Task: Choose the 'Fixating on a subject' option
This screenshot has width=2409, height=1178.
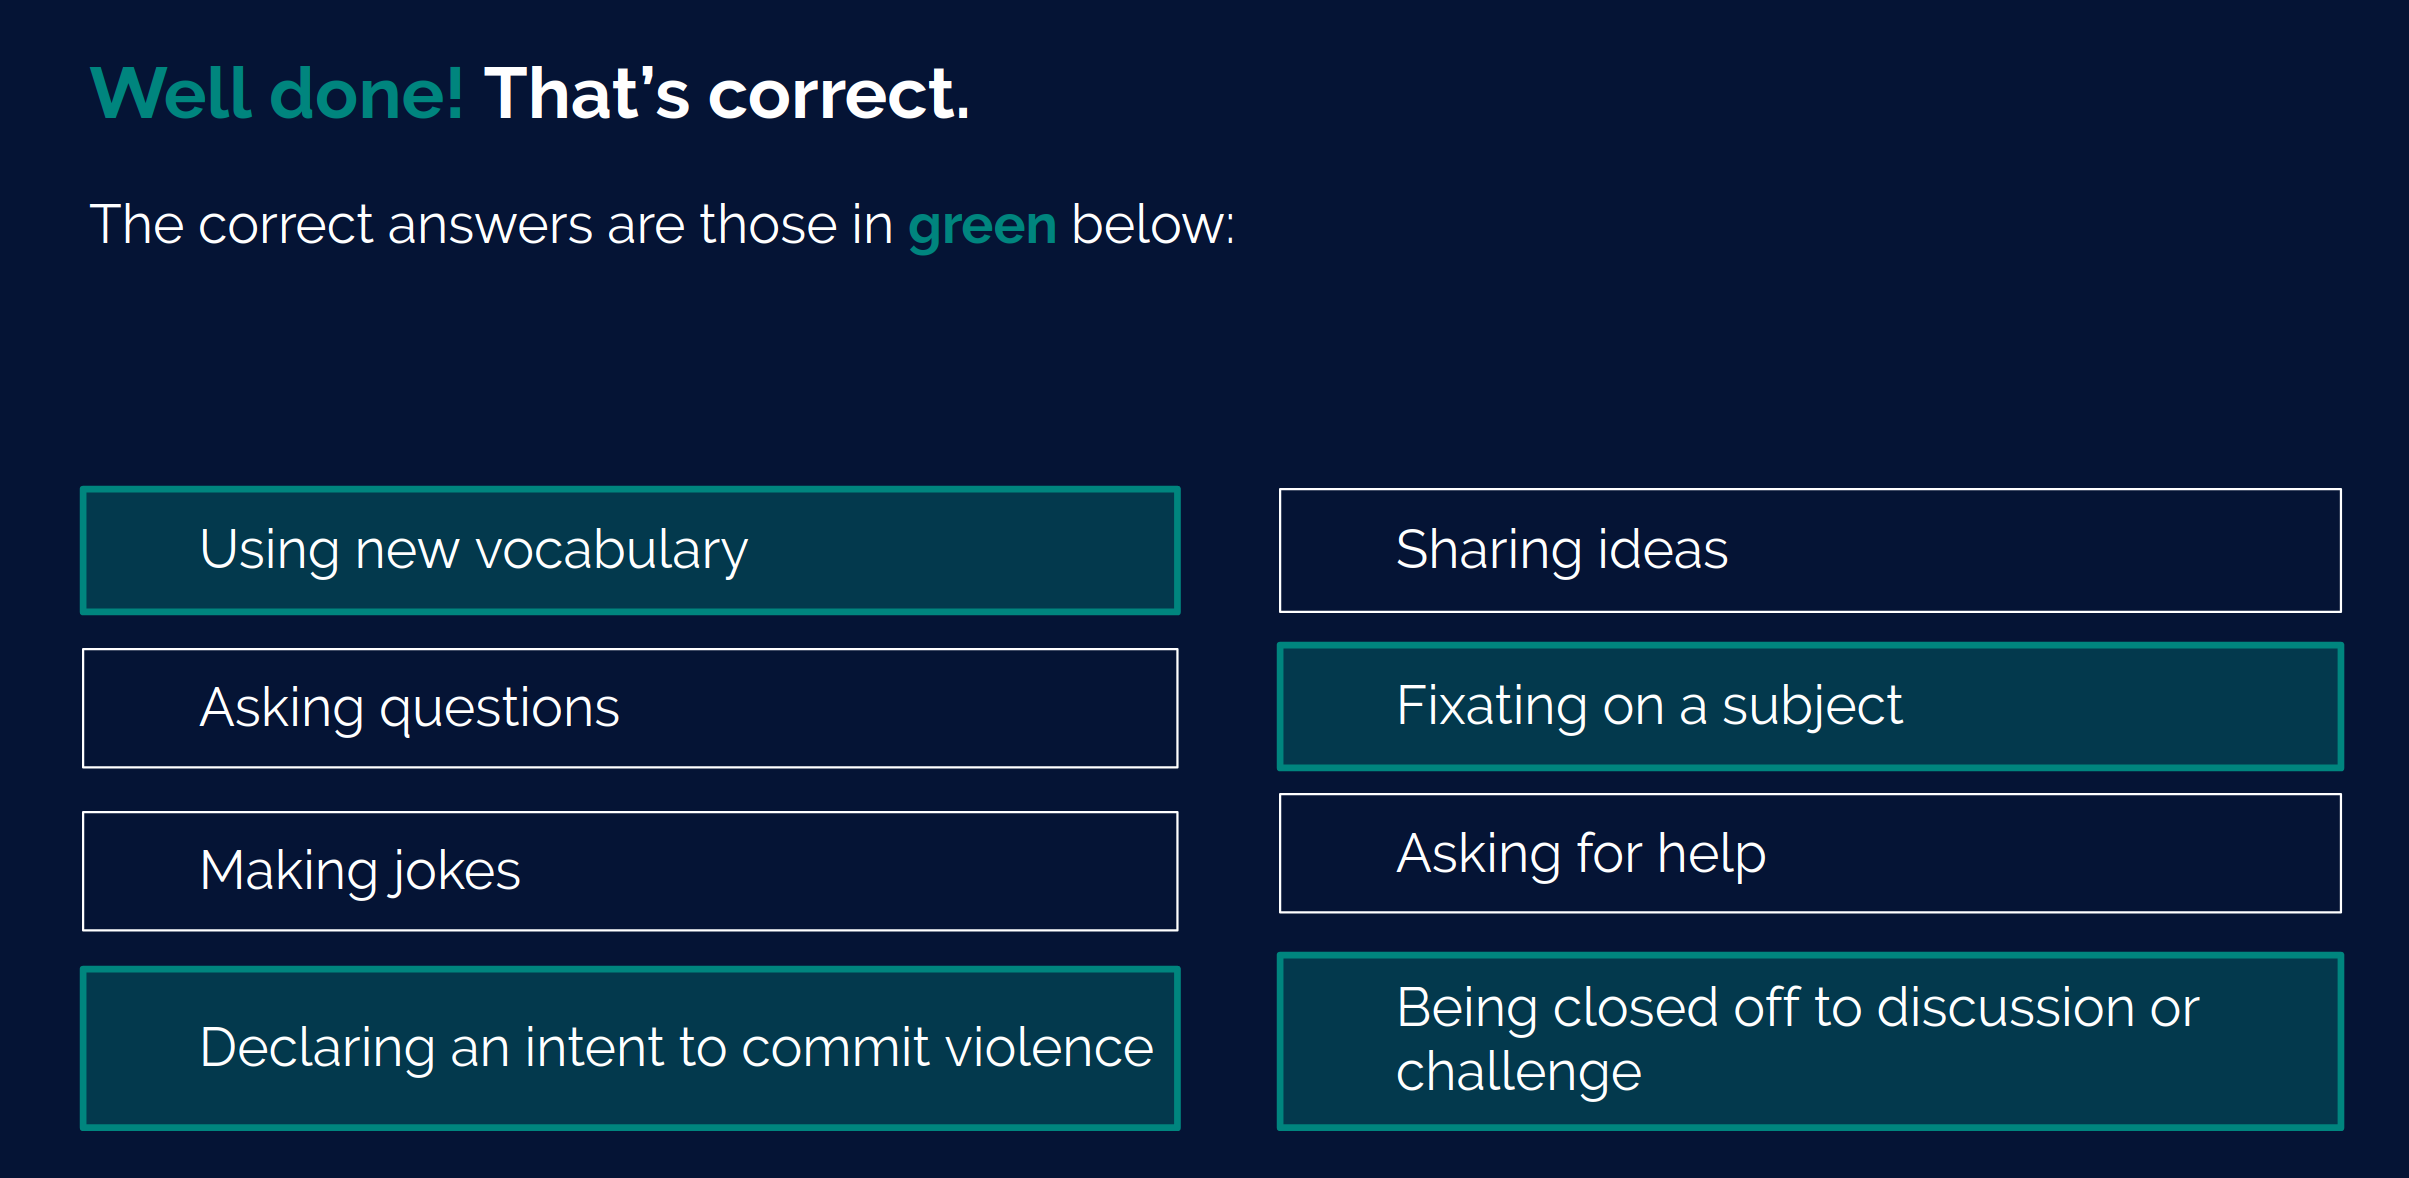Action: (1810, 706)
